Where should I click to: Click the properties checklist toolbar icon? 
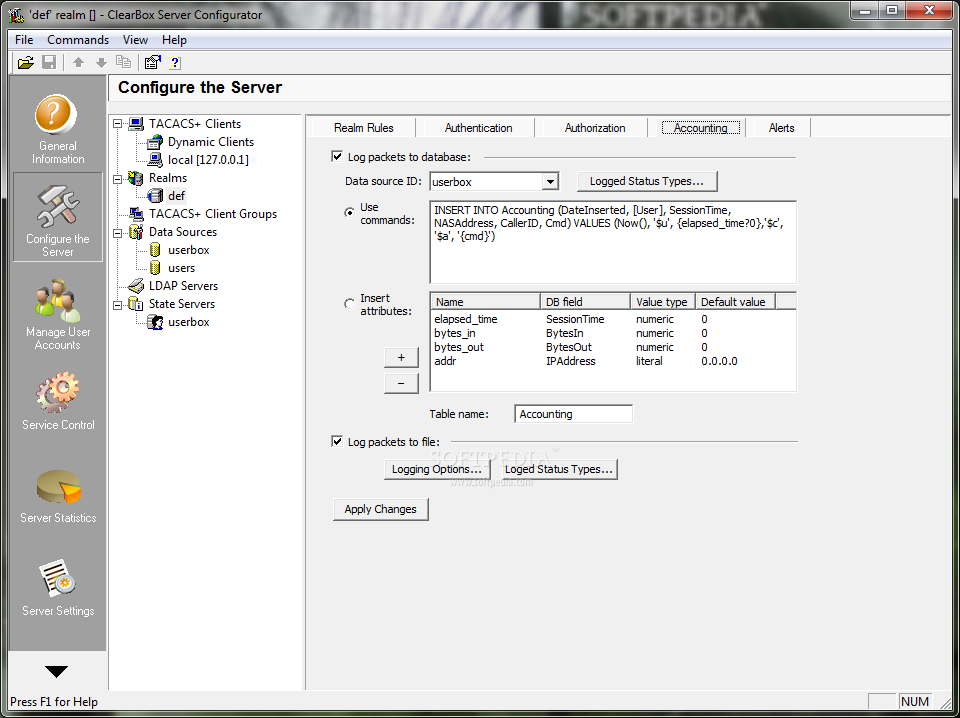tap(152, 62)
